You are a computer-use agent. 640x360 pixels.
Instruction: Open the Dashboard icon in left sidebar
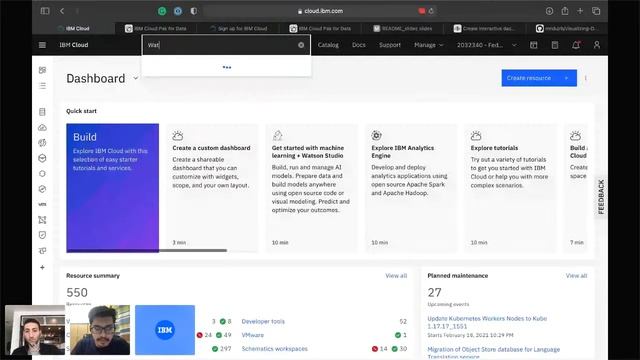pos(42,70)
